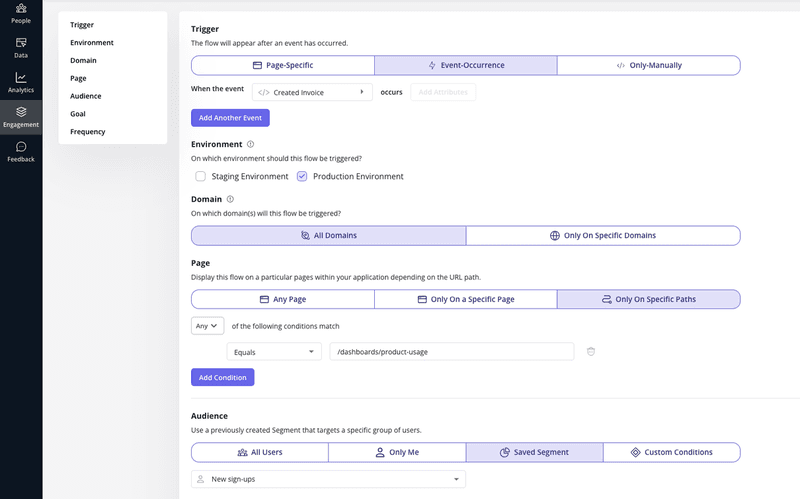Delete the /dashboards/product-usage path condition
The image size is (800, 499).
(x=591, y=352)
